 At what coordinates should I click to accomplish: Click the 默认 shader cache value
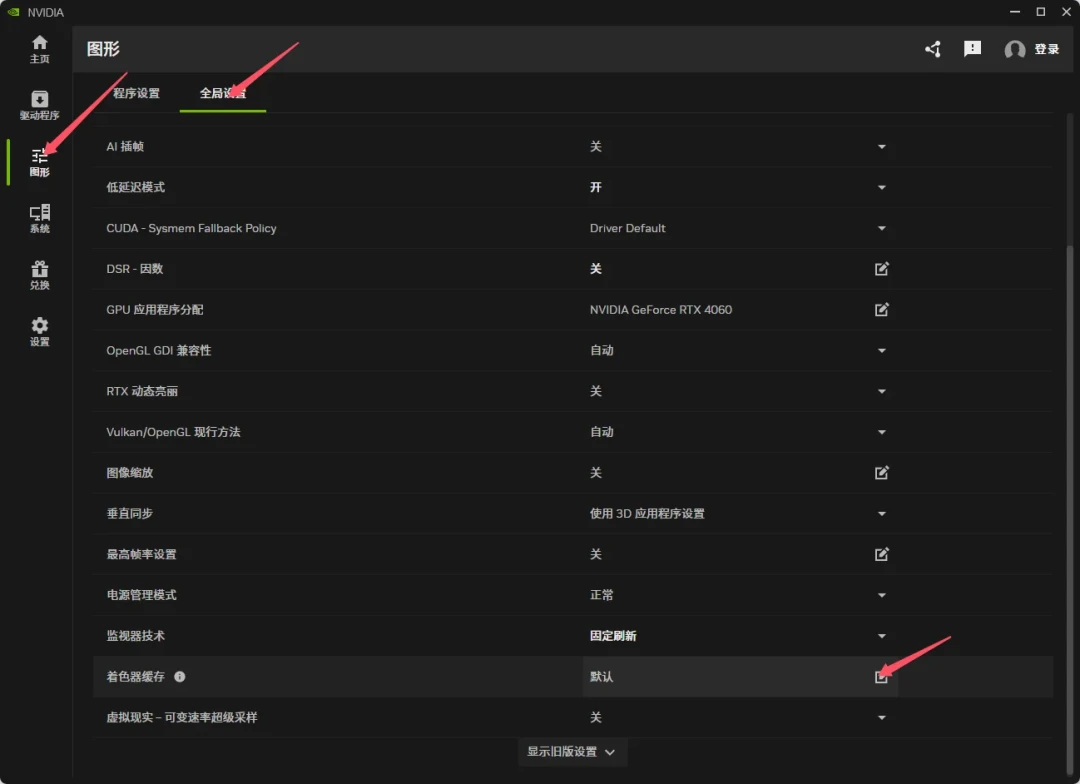pos(601,677)
